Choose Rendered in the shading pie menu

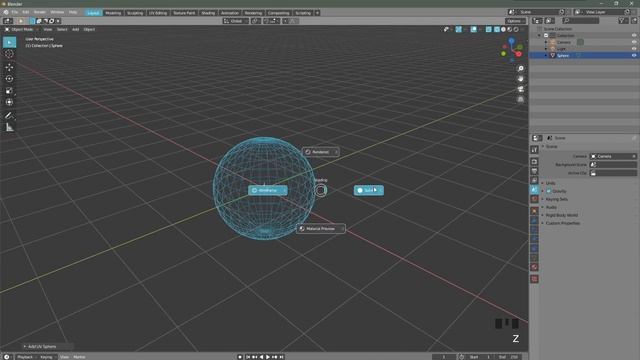pyautogui.click(x=321, y=152)
